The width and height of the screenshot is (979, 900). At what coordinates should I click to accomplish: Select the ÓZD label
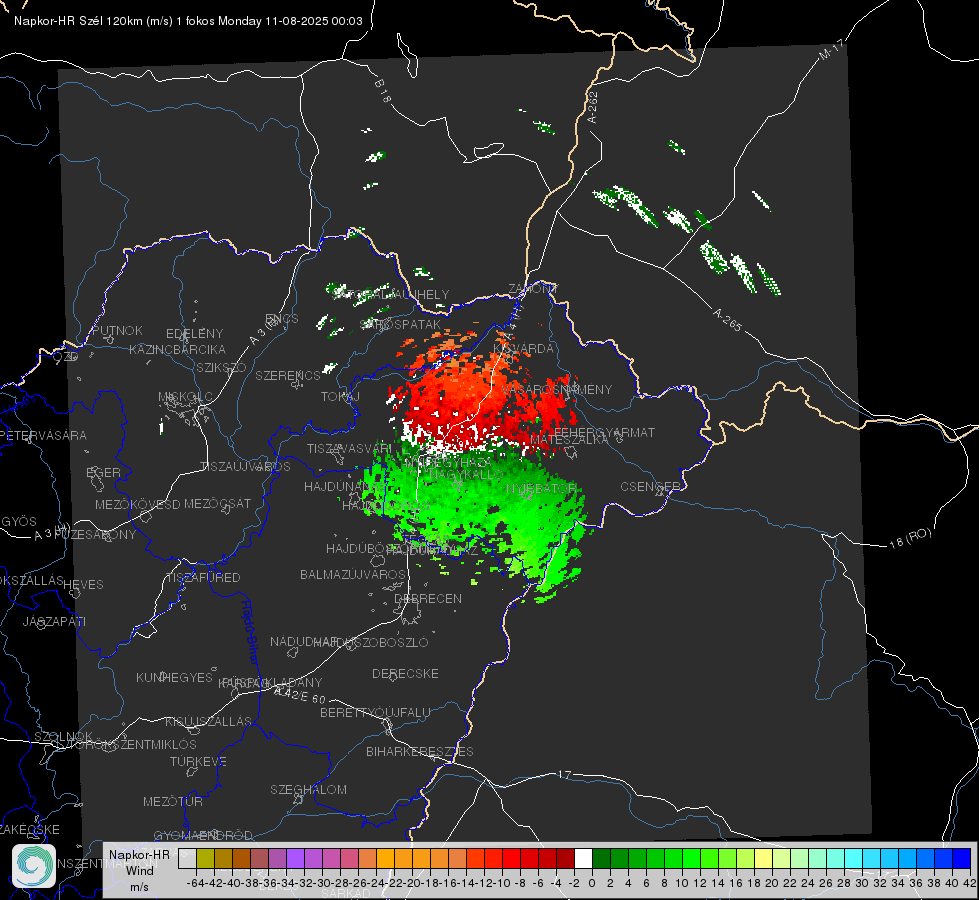point(66,356)
